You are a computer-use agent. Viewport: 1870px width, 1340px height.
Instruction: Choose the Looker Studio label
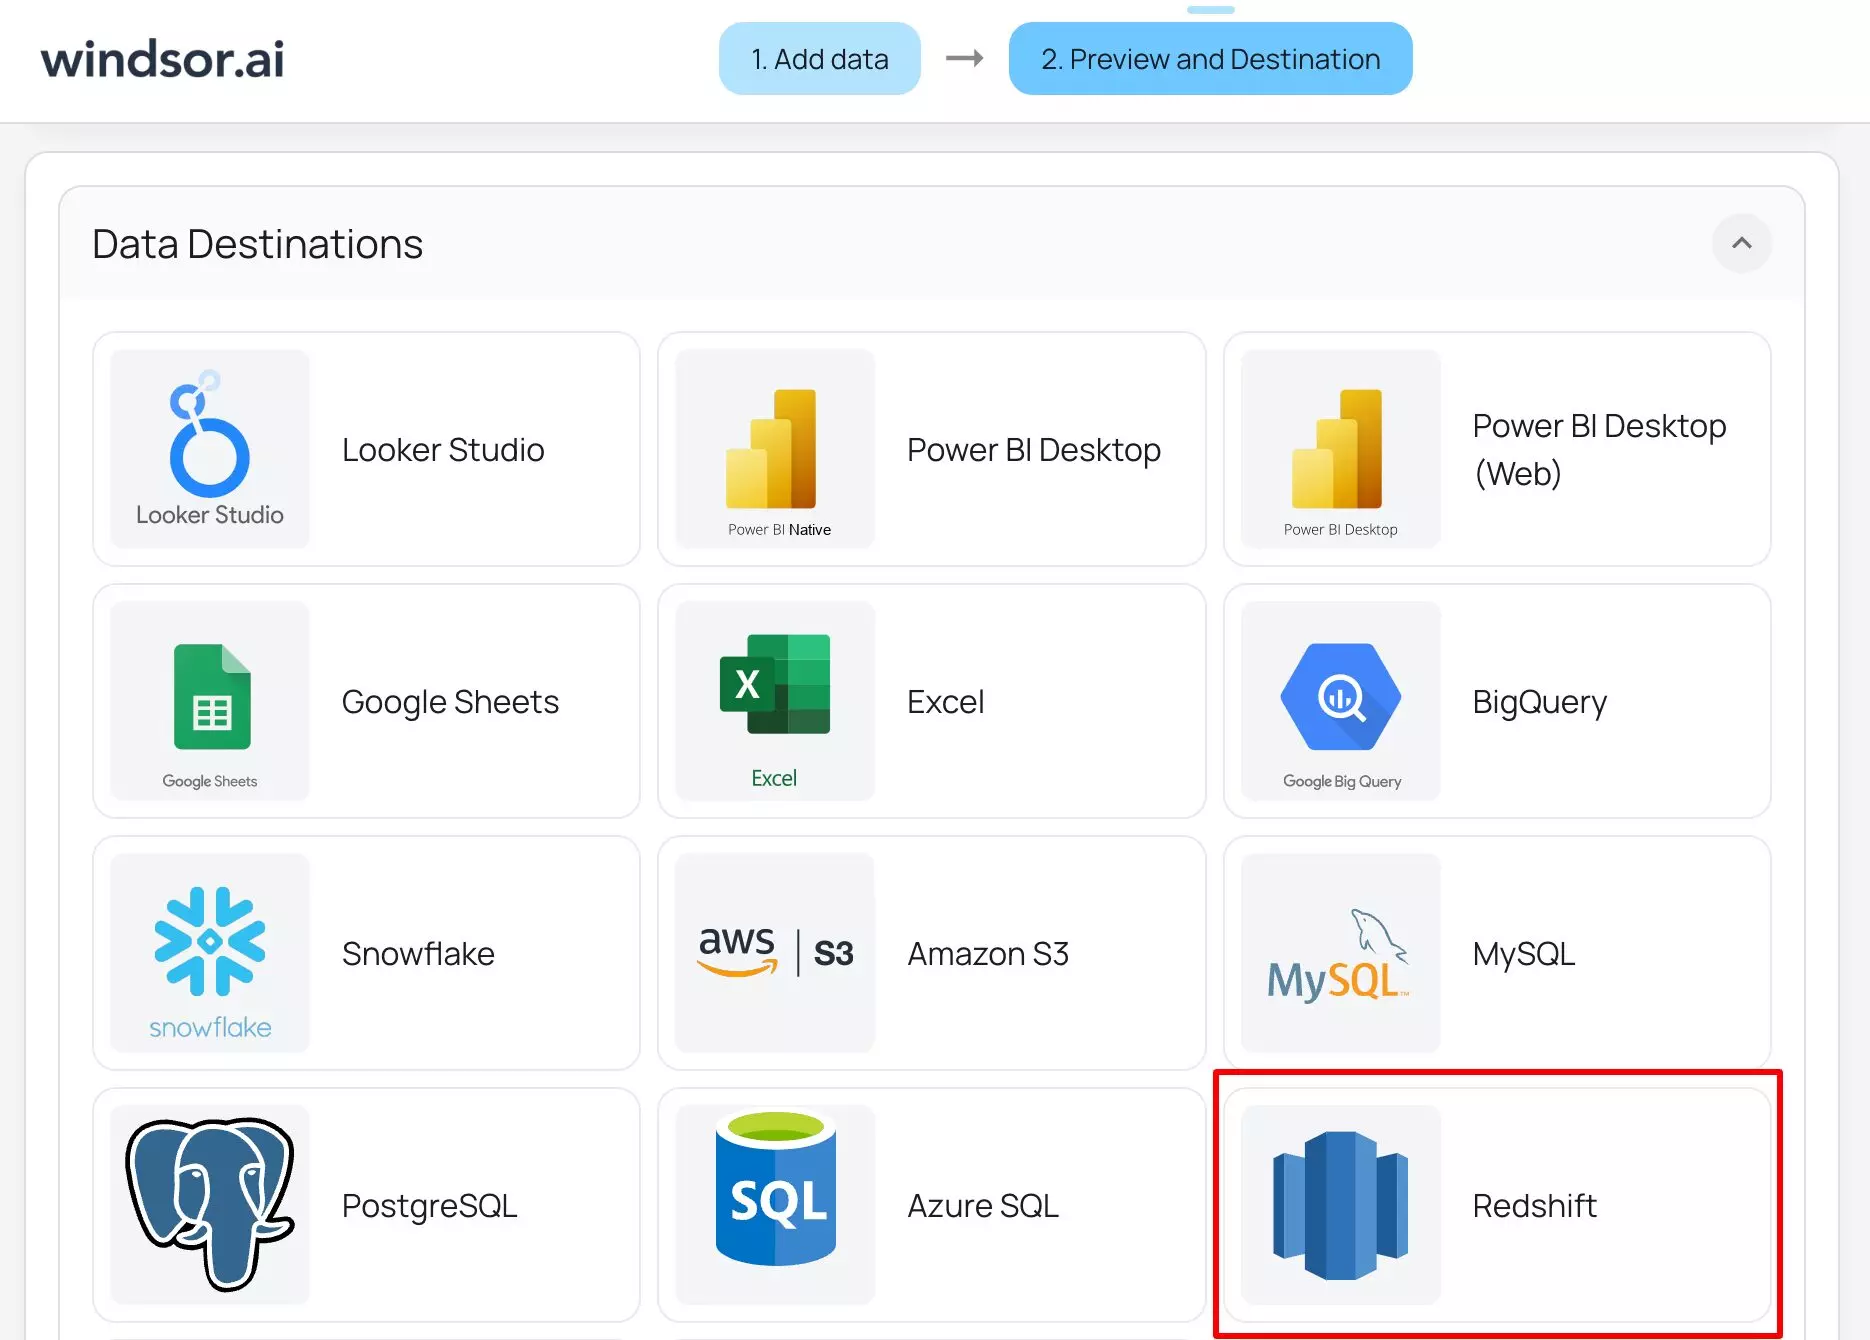point(443,450)
